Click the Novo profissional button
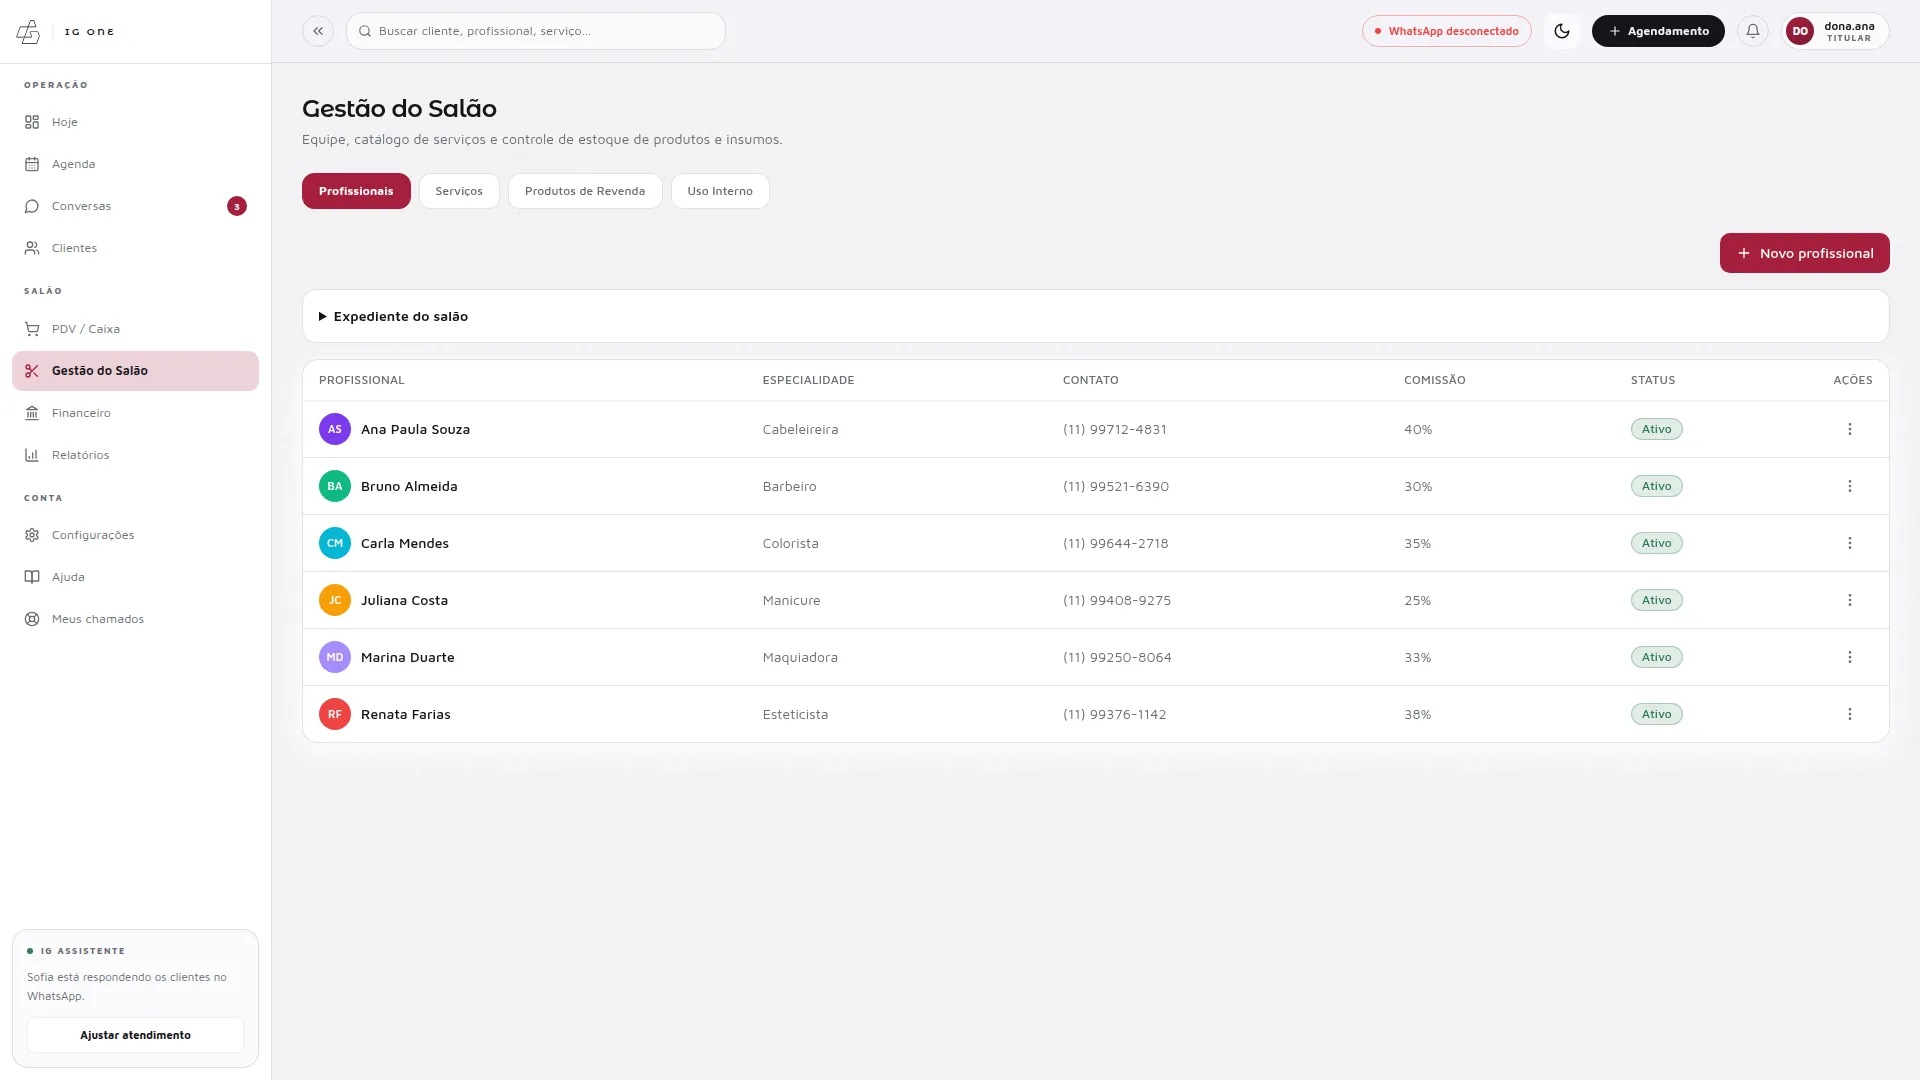The width and height of the screenshot is (1920, 1080). tap(1804, 253)
